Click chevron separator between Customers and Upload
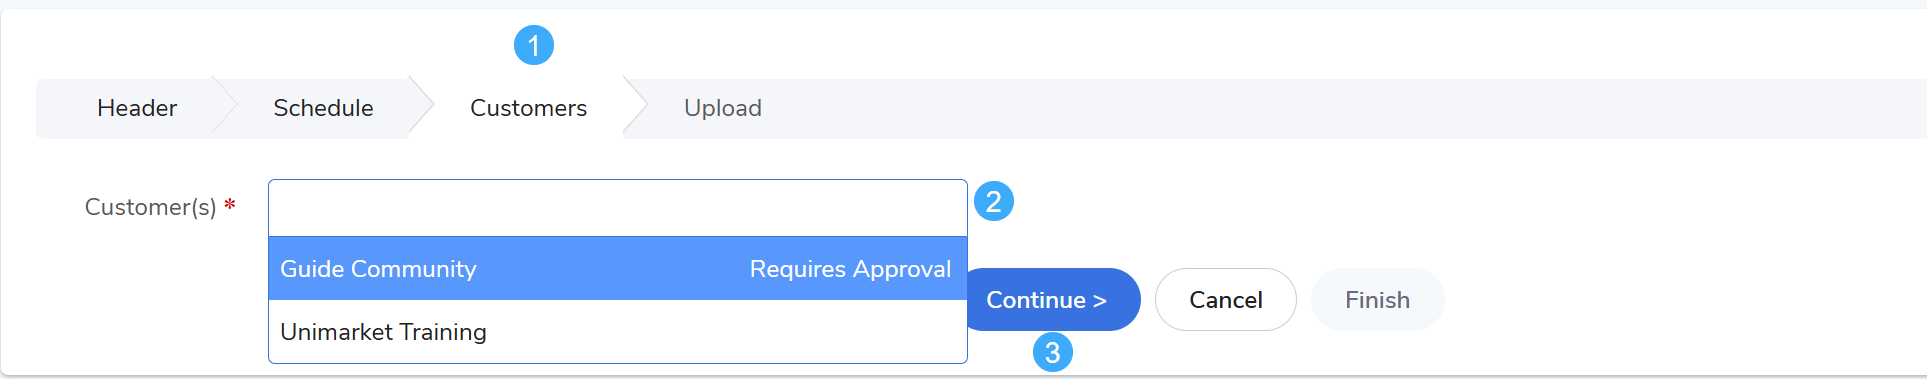Image resolution: width=1927 pixels, height=379 pixels. click(635, 108)
